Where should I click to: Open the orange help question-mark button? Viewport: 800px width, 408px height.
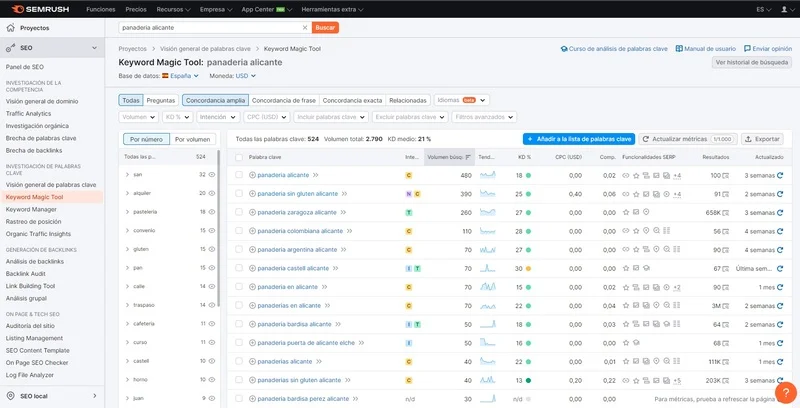tap(786, 393)
